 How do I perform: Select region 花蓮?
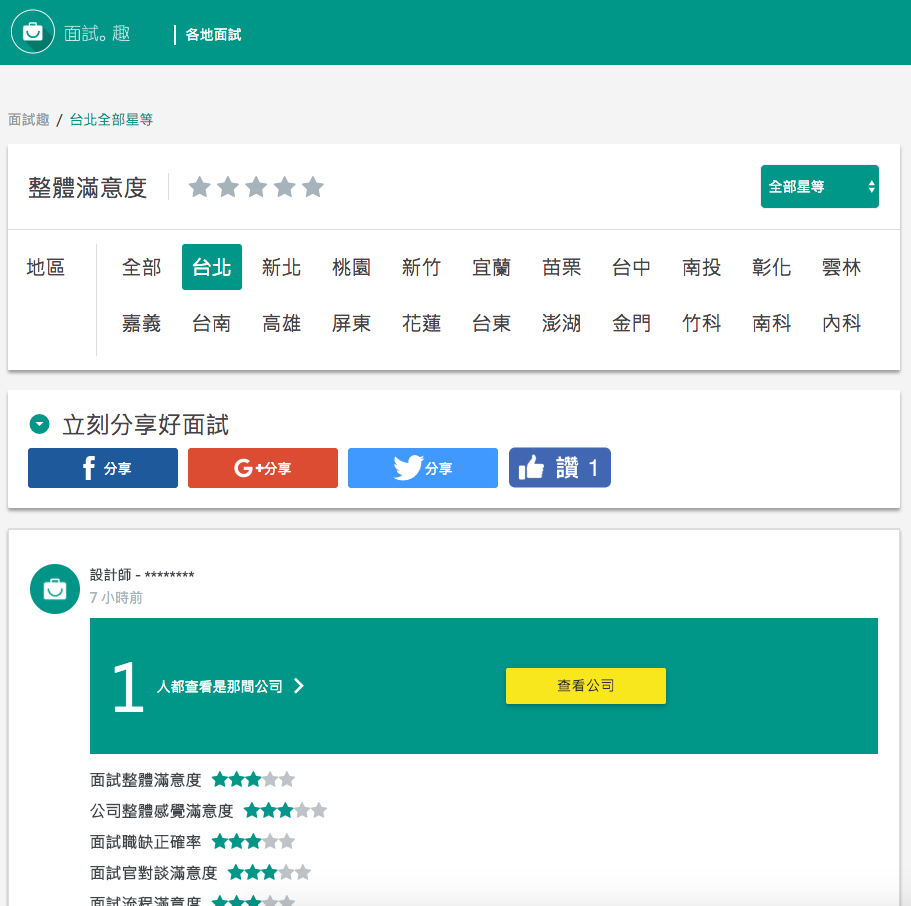click(x=421, y=323)
